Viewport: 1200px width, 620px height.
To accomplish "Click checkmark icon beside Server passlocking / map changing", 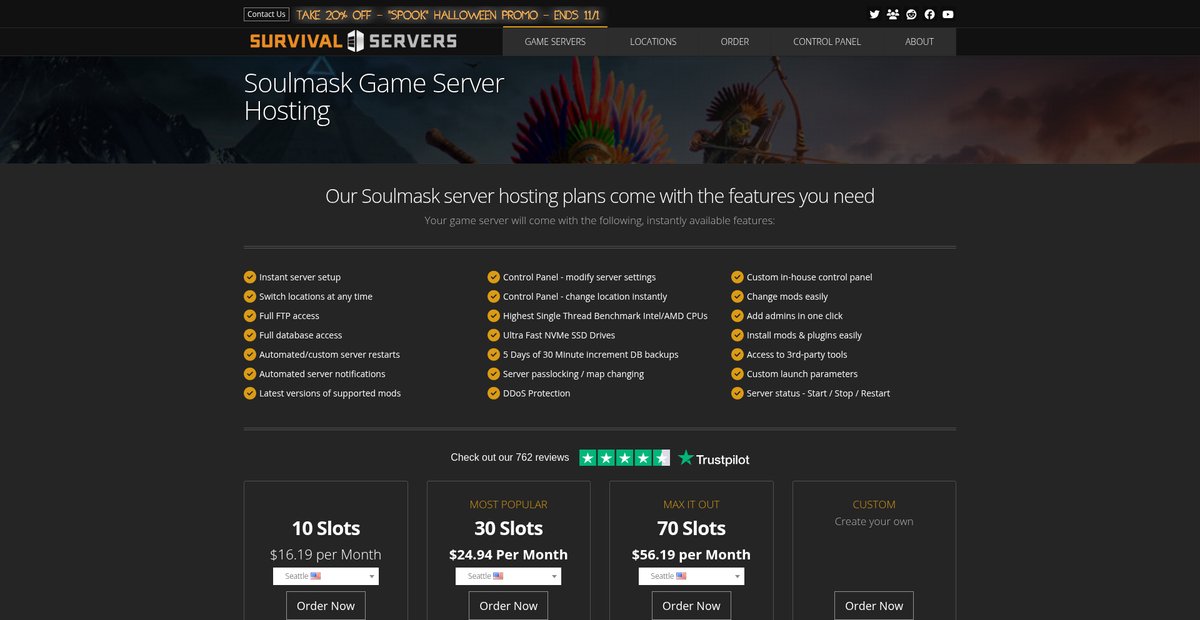I will [494, 374].
